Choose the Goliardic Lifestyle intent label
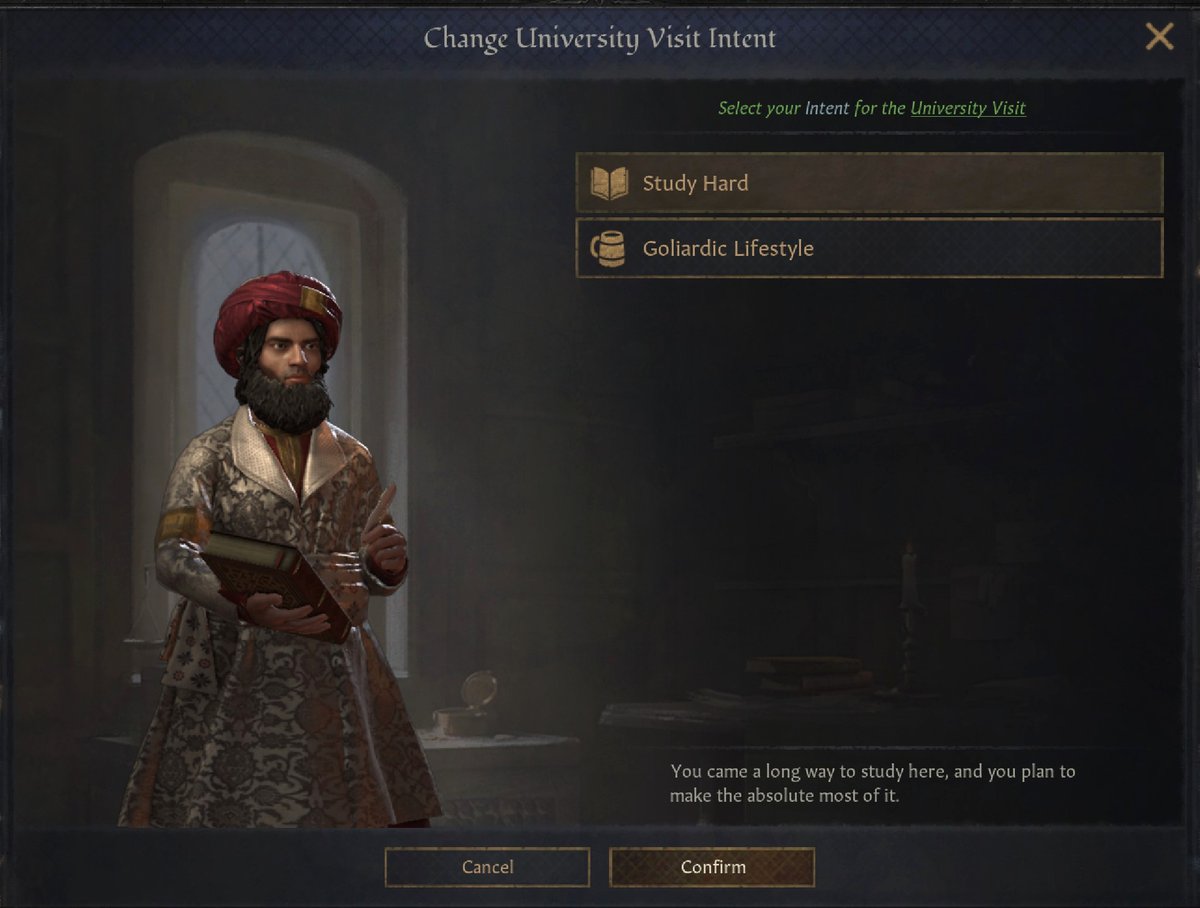 point(728,248)
